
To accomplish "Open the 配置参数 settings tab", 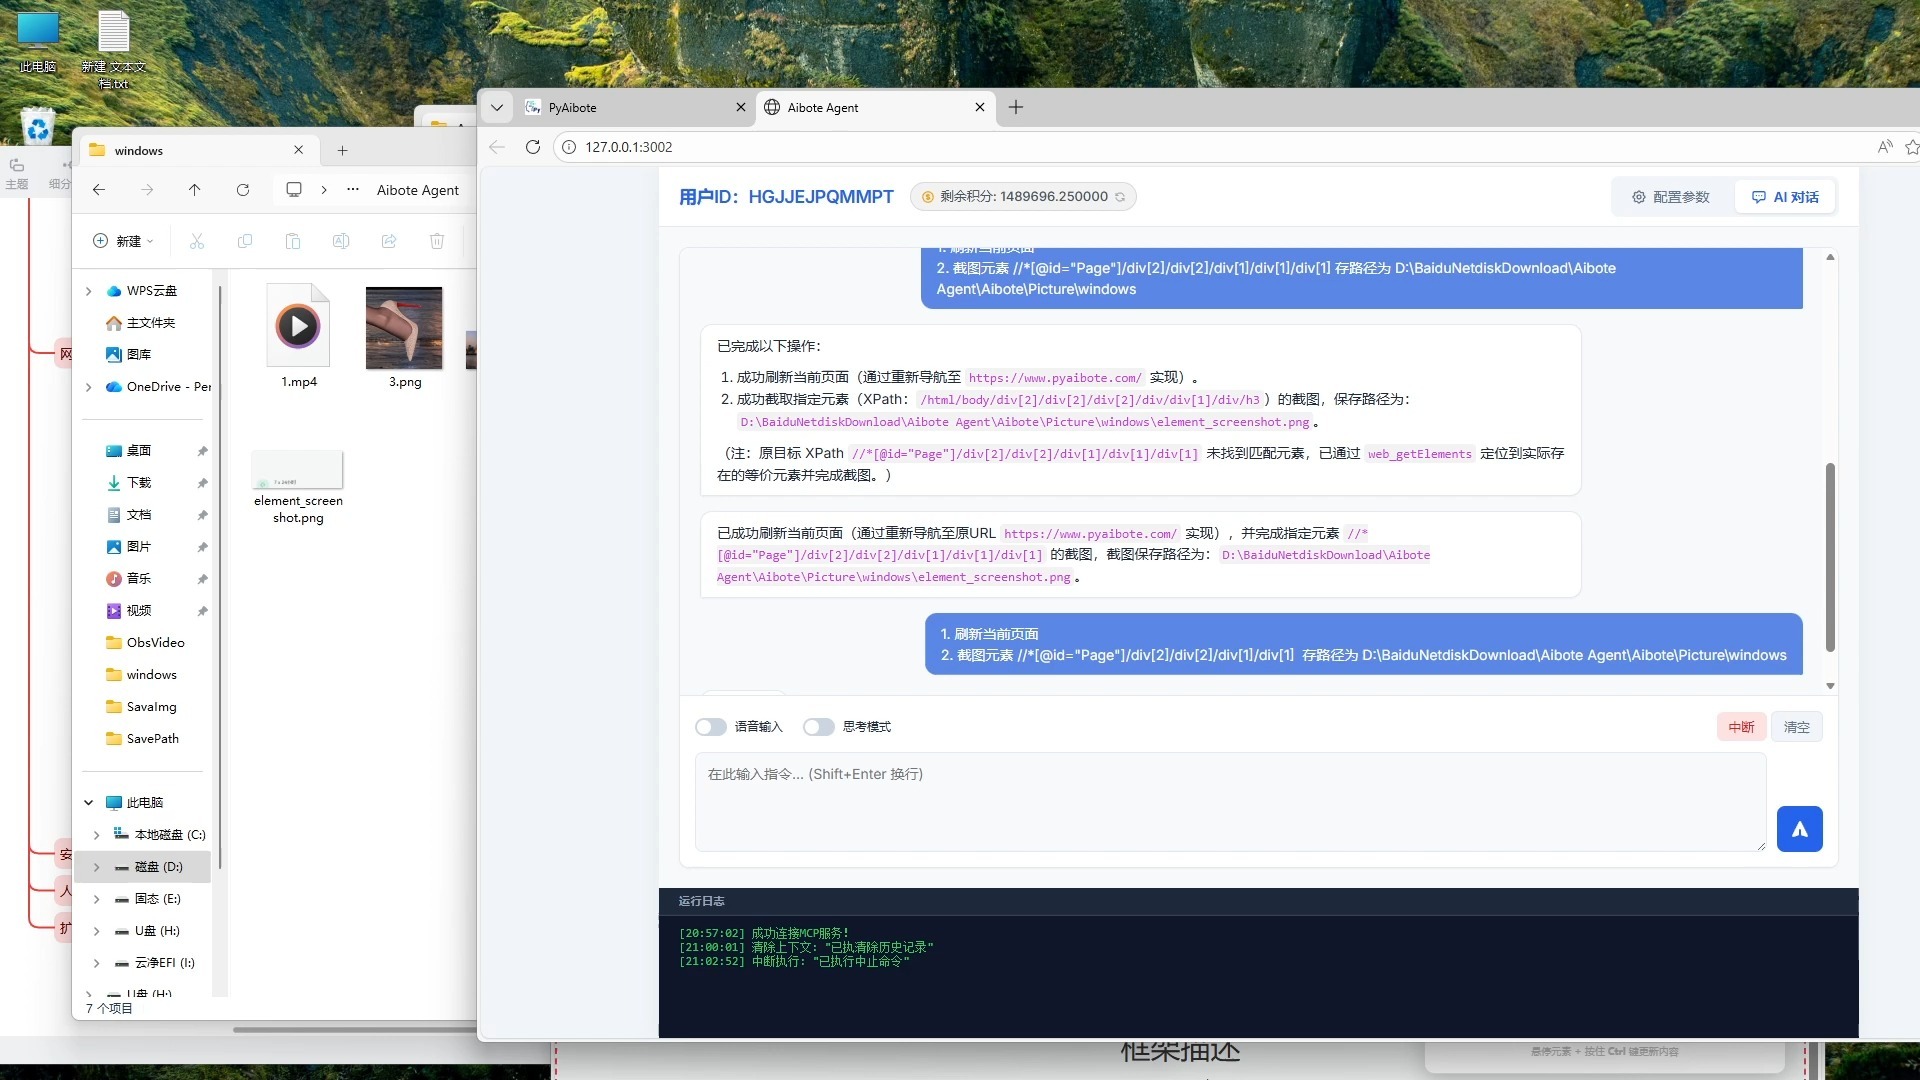I will (x=1671, y=197).
